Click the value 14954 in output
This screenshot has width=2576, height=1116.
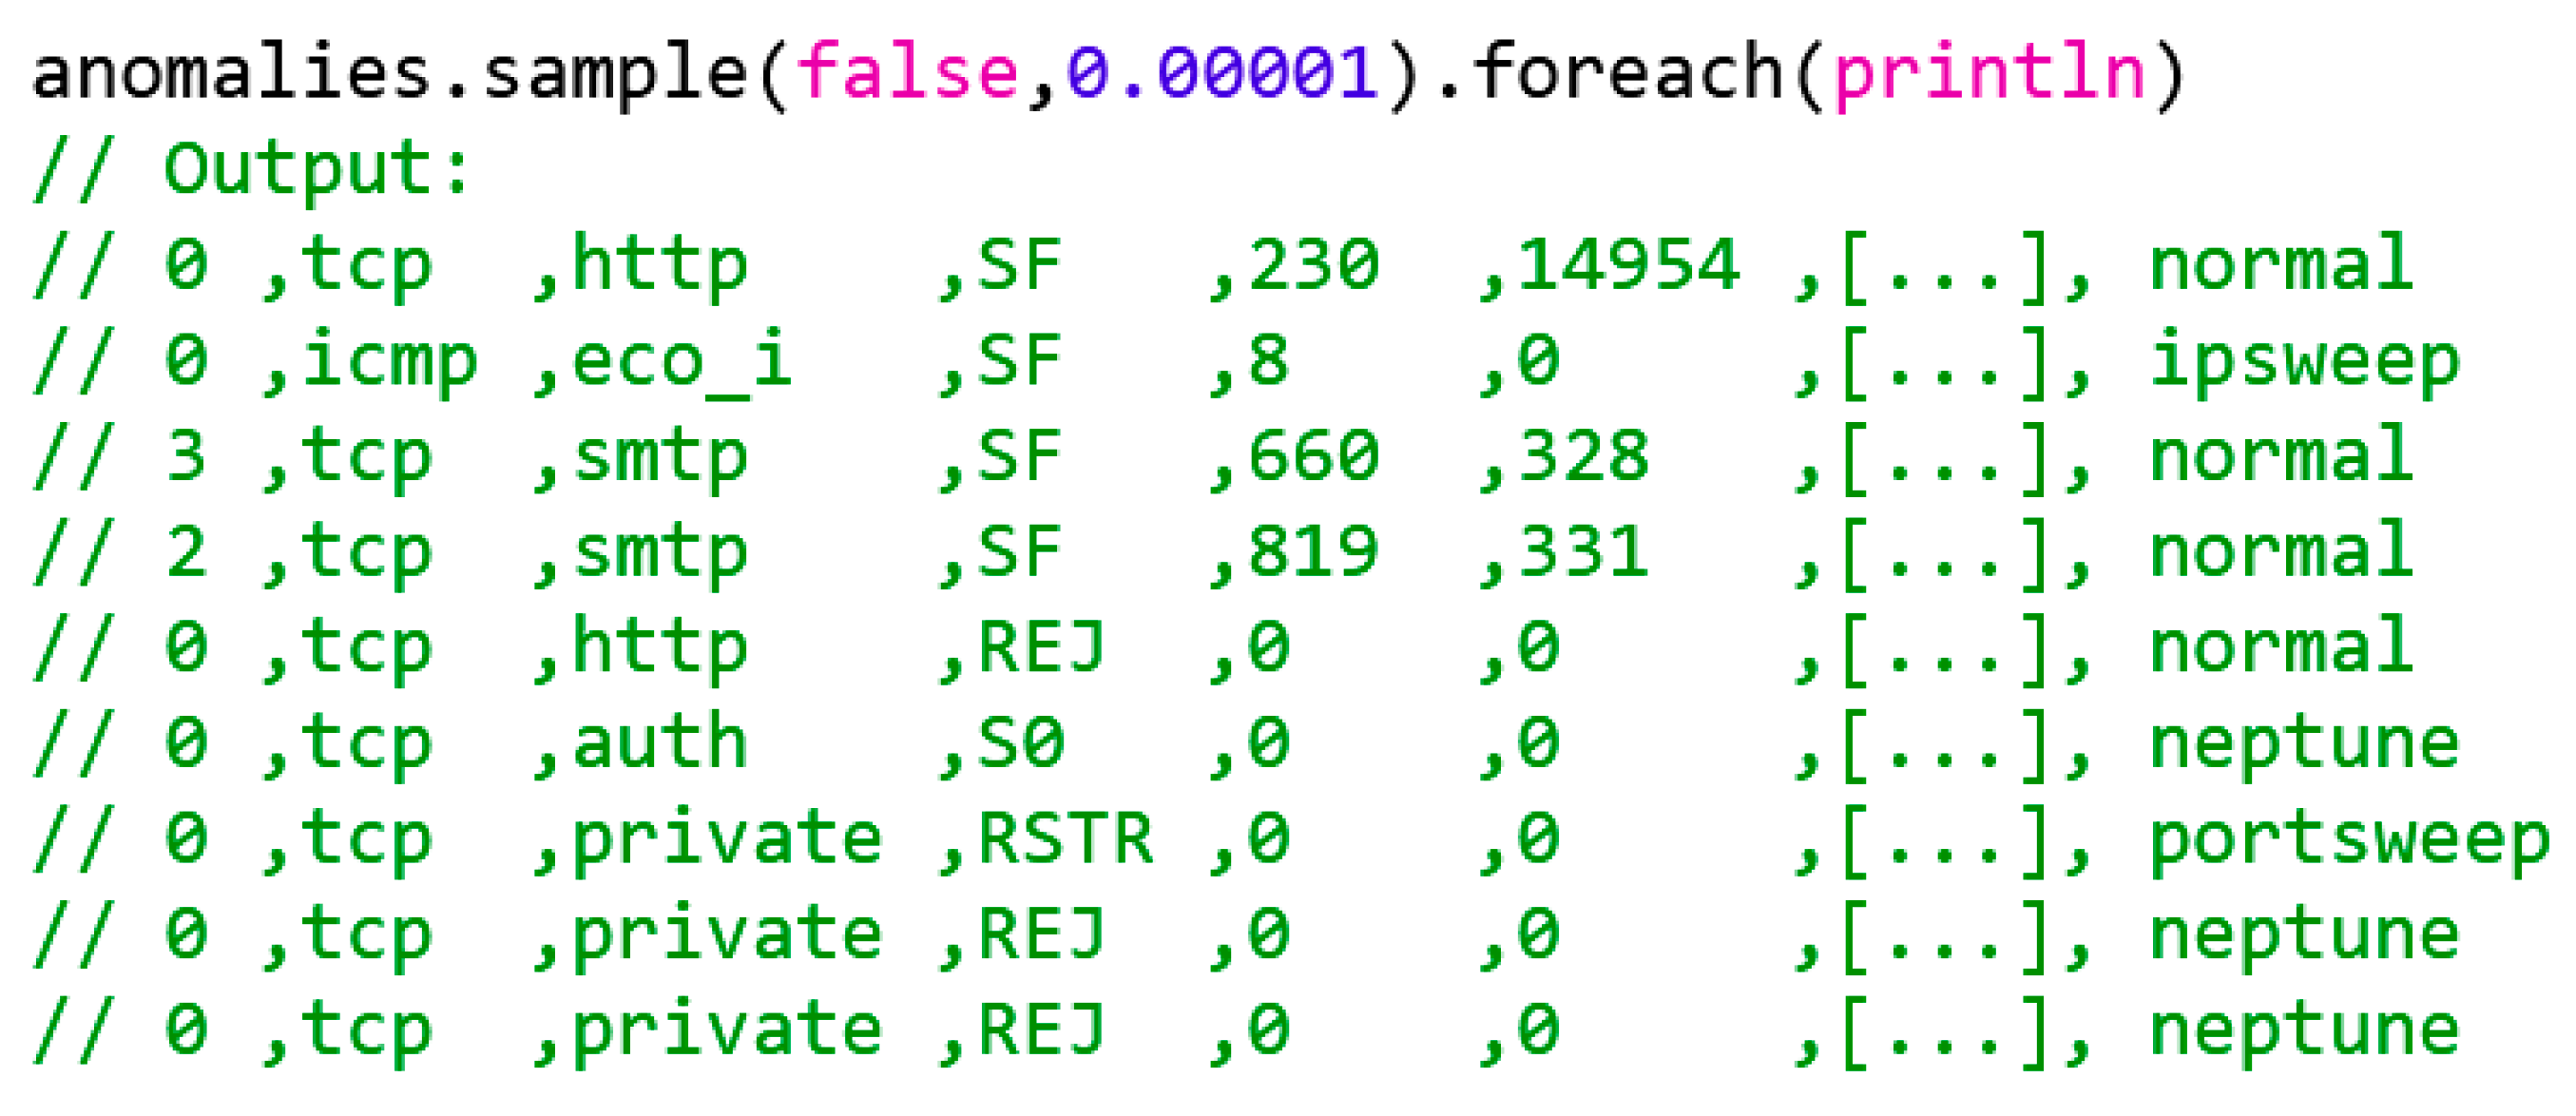pyautogui.click(x=1629, y=265)
